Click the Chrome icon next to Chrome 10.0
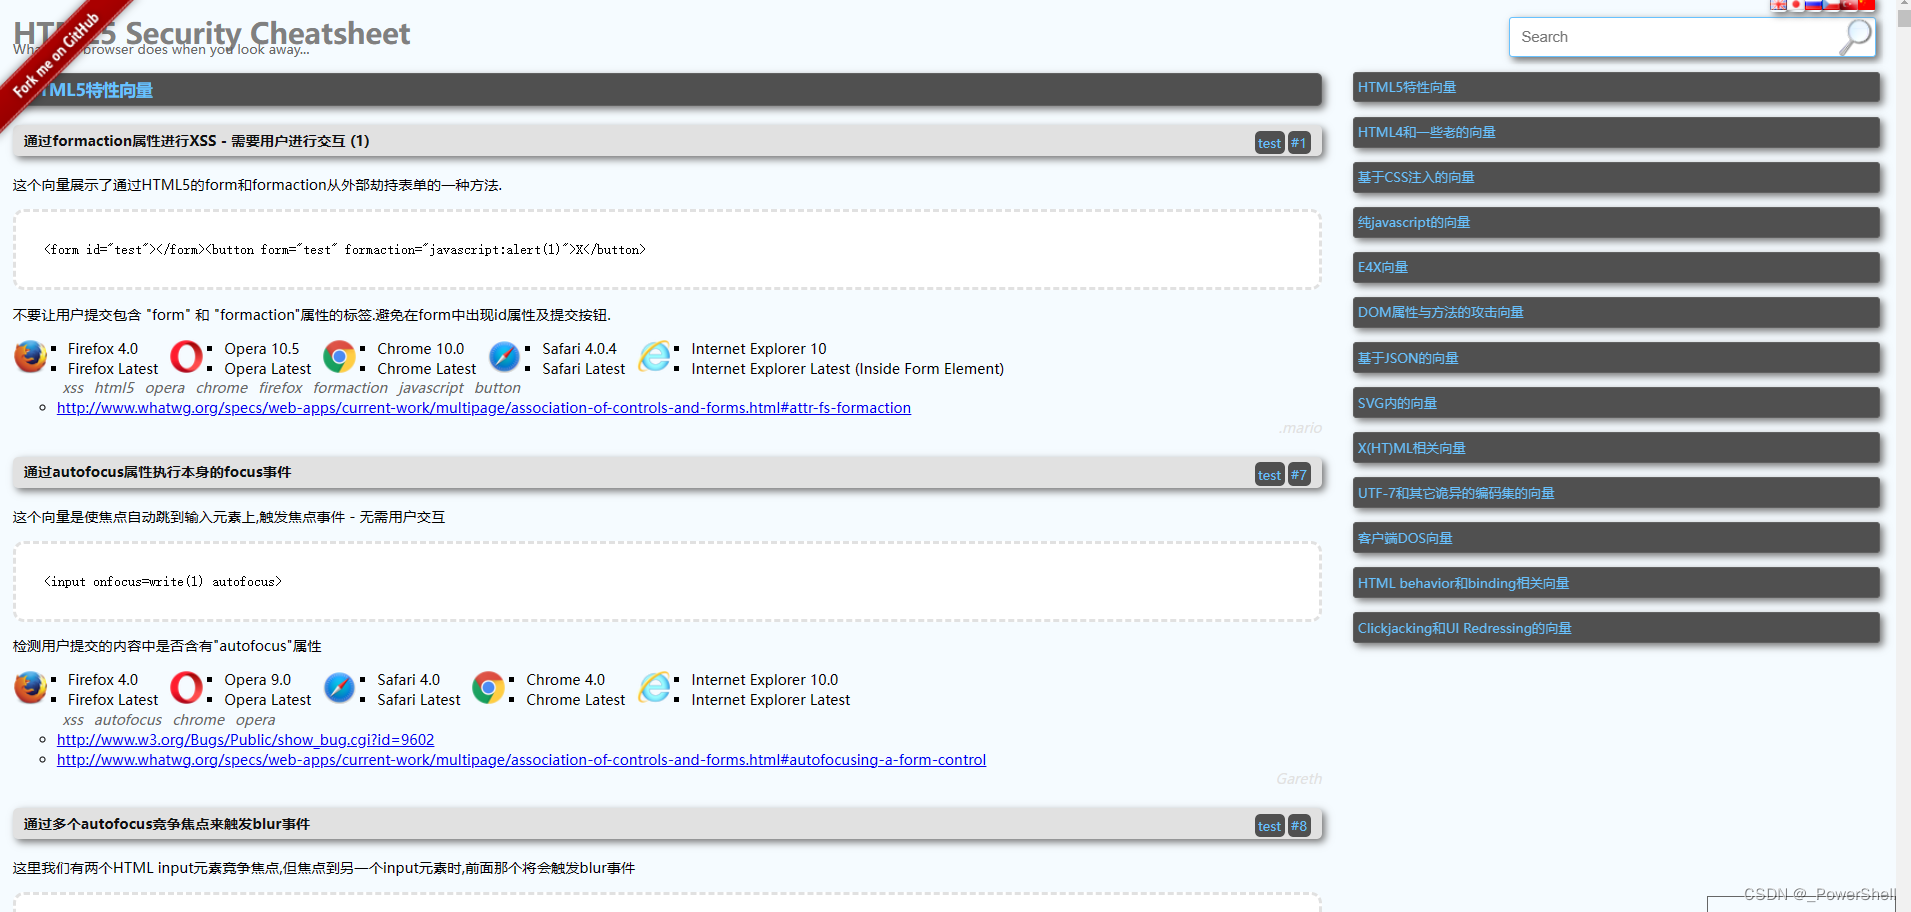Viewport: 1911px width, 912px height. tap(339, 356)
